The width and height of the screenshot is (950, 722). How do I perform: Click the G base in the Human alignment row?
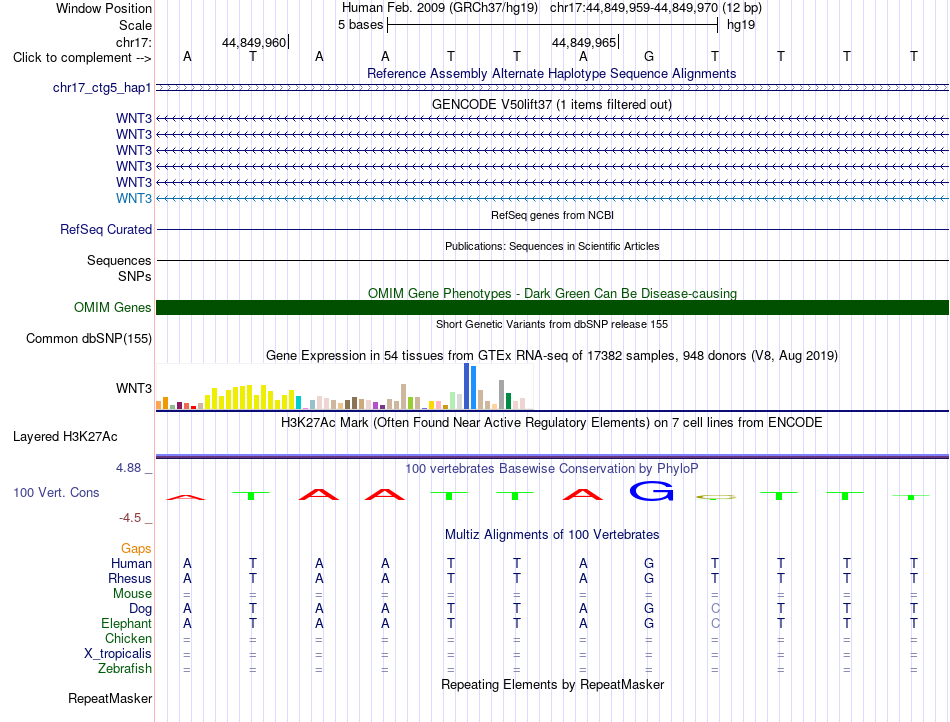click(649, 563)
